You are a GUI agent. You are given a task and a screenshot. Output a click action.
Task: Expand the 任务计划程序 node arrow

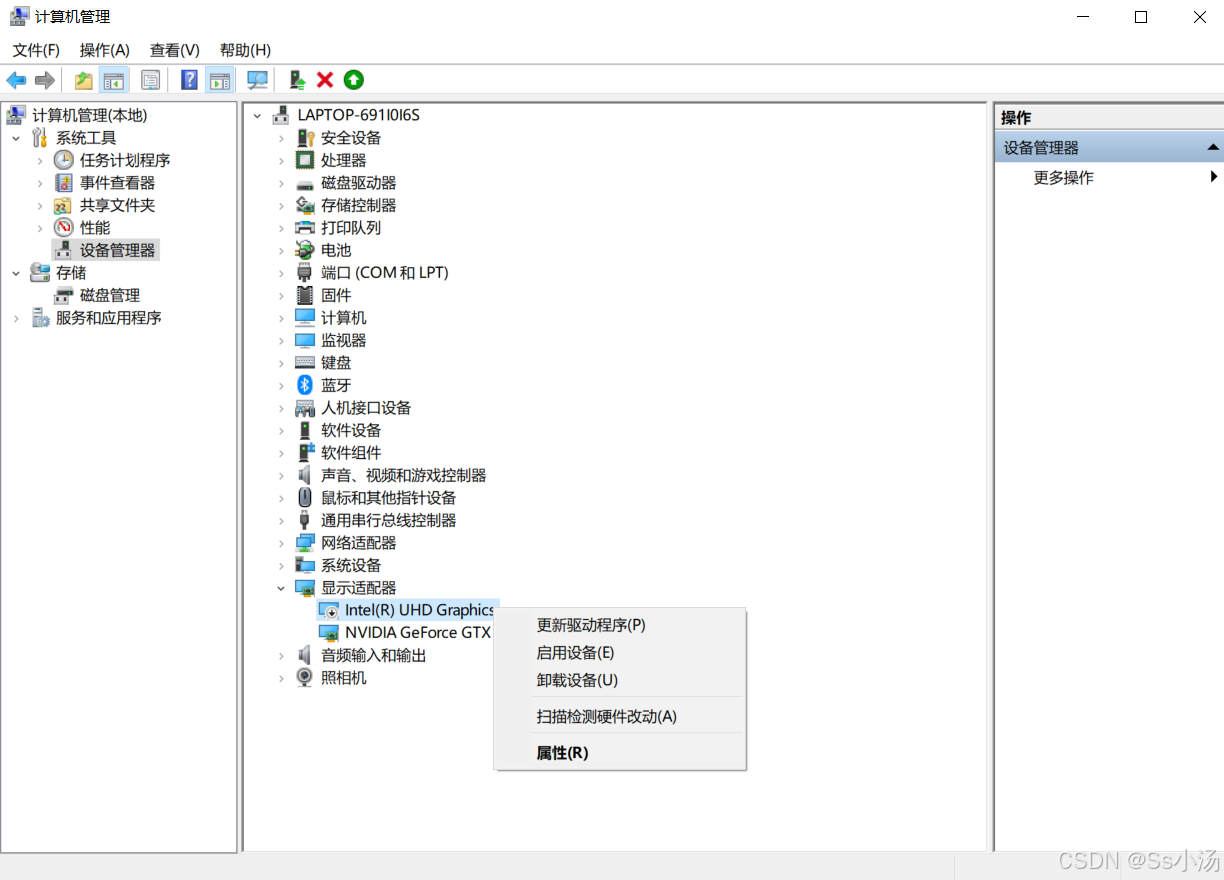point(40,160)
